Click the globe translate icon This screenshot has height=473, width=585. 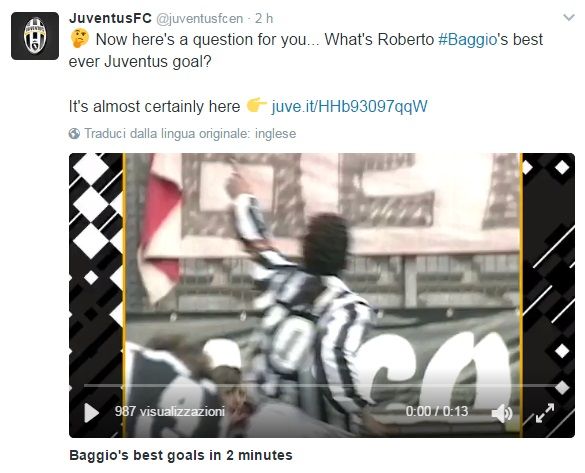74,134
